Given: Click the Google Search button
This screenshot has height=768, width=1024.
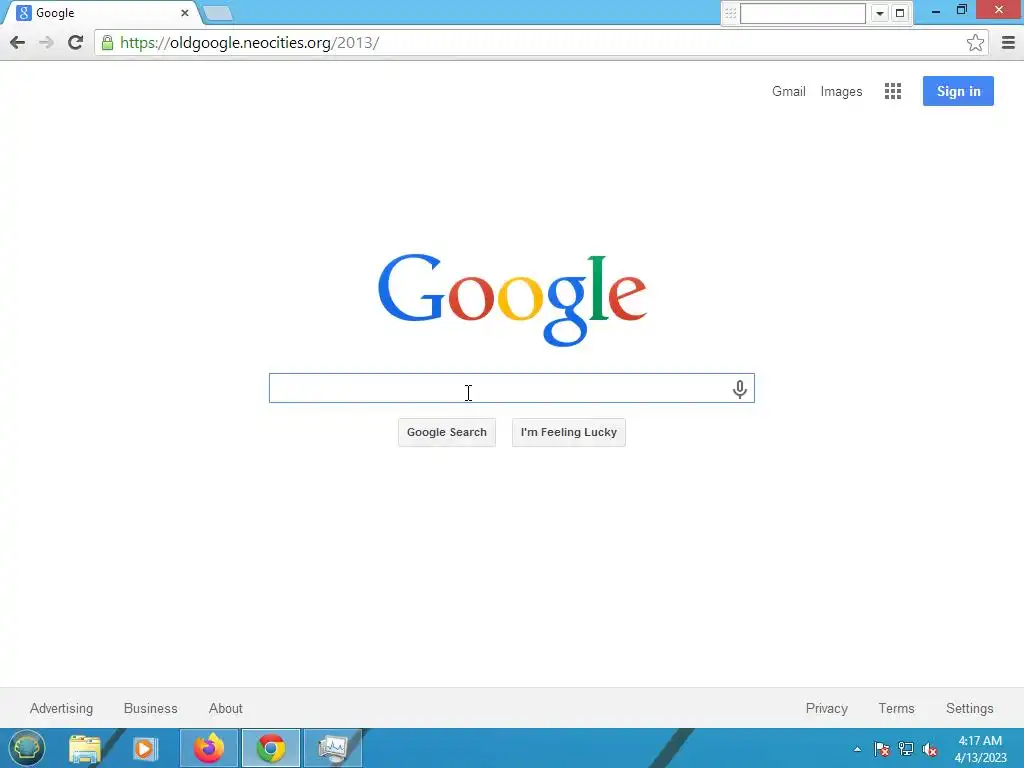Looking at the screenshot, I should (x=447, y=432).
